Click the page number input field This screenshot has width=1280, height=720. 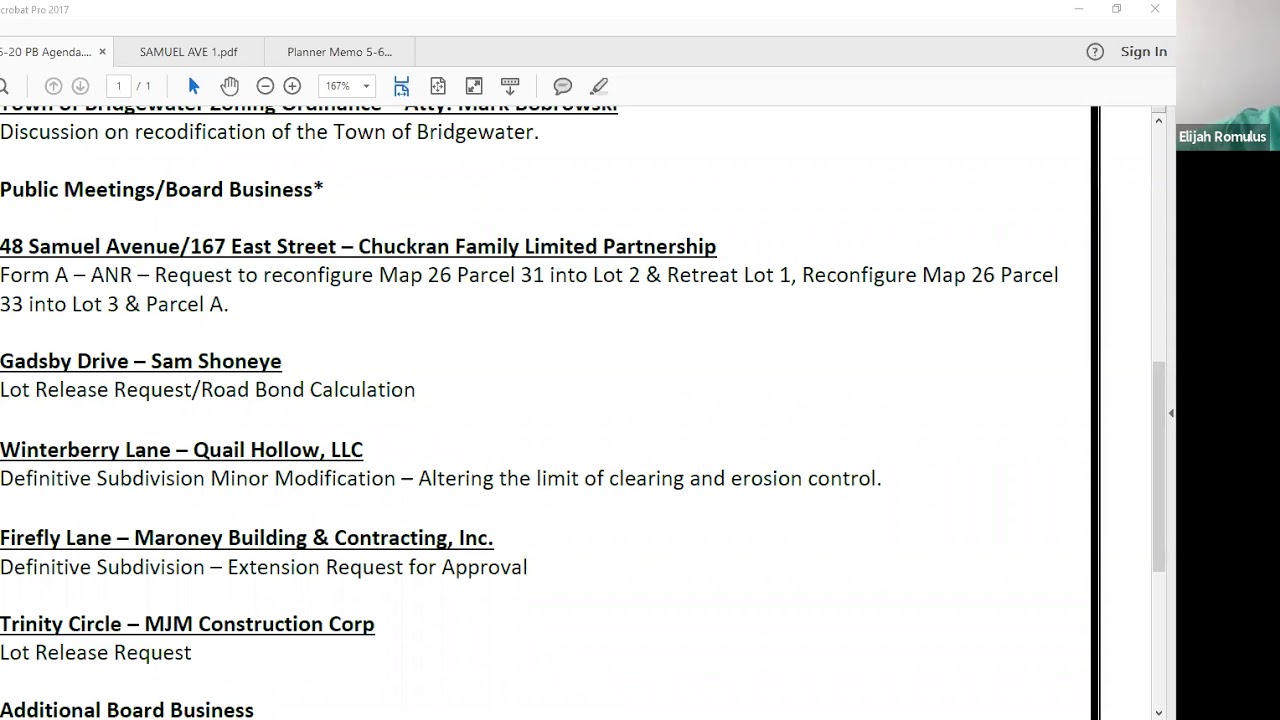coord(119,86)
